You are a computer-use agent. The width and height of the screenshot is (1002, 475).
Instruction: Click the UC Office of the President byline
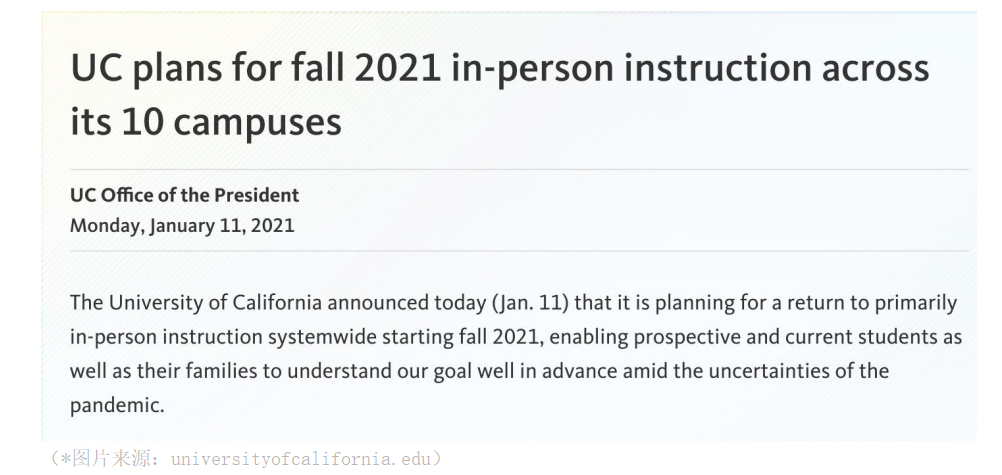click(185, 196)
